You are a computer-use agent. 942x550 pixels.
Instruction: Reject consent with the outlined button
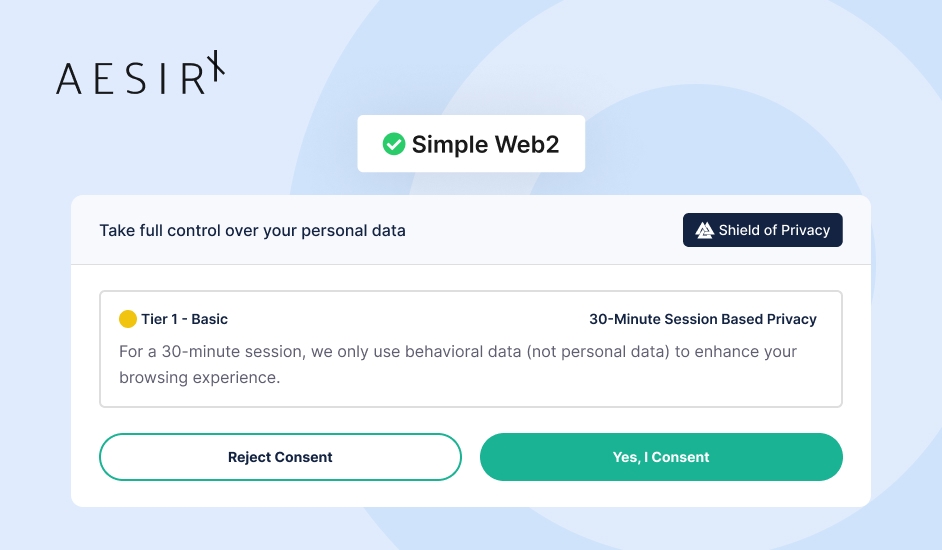pyautogui.click(x=280, y=457)
